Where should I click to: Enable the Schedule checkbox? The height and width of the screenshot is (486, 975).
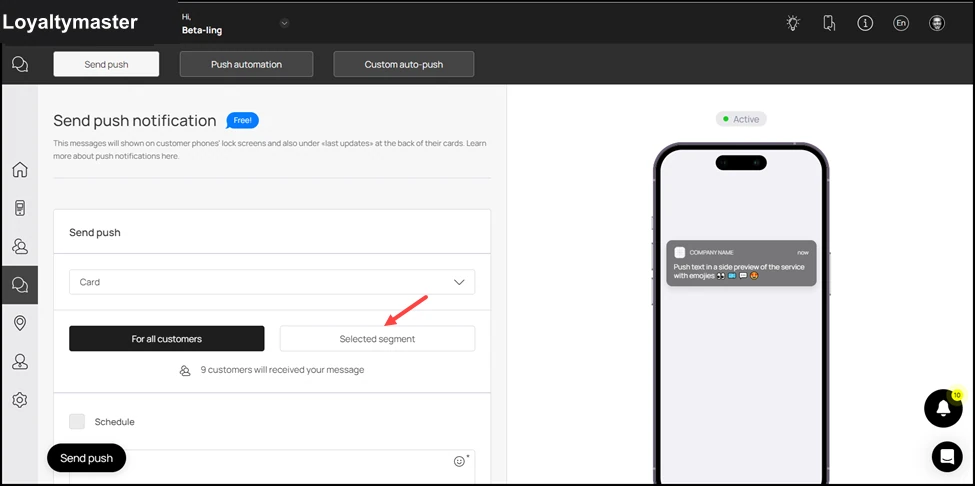(x=77, y=421)
